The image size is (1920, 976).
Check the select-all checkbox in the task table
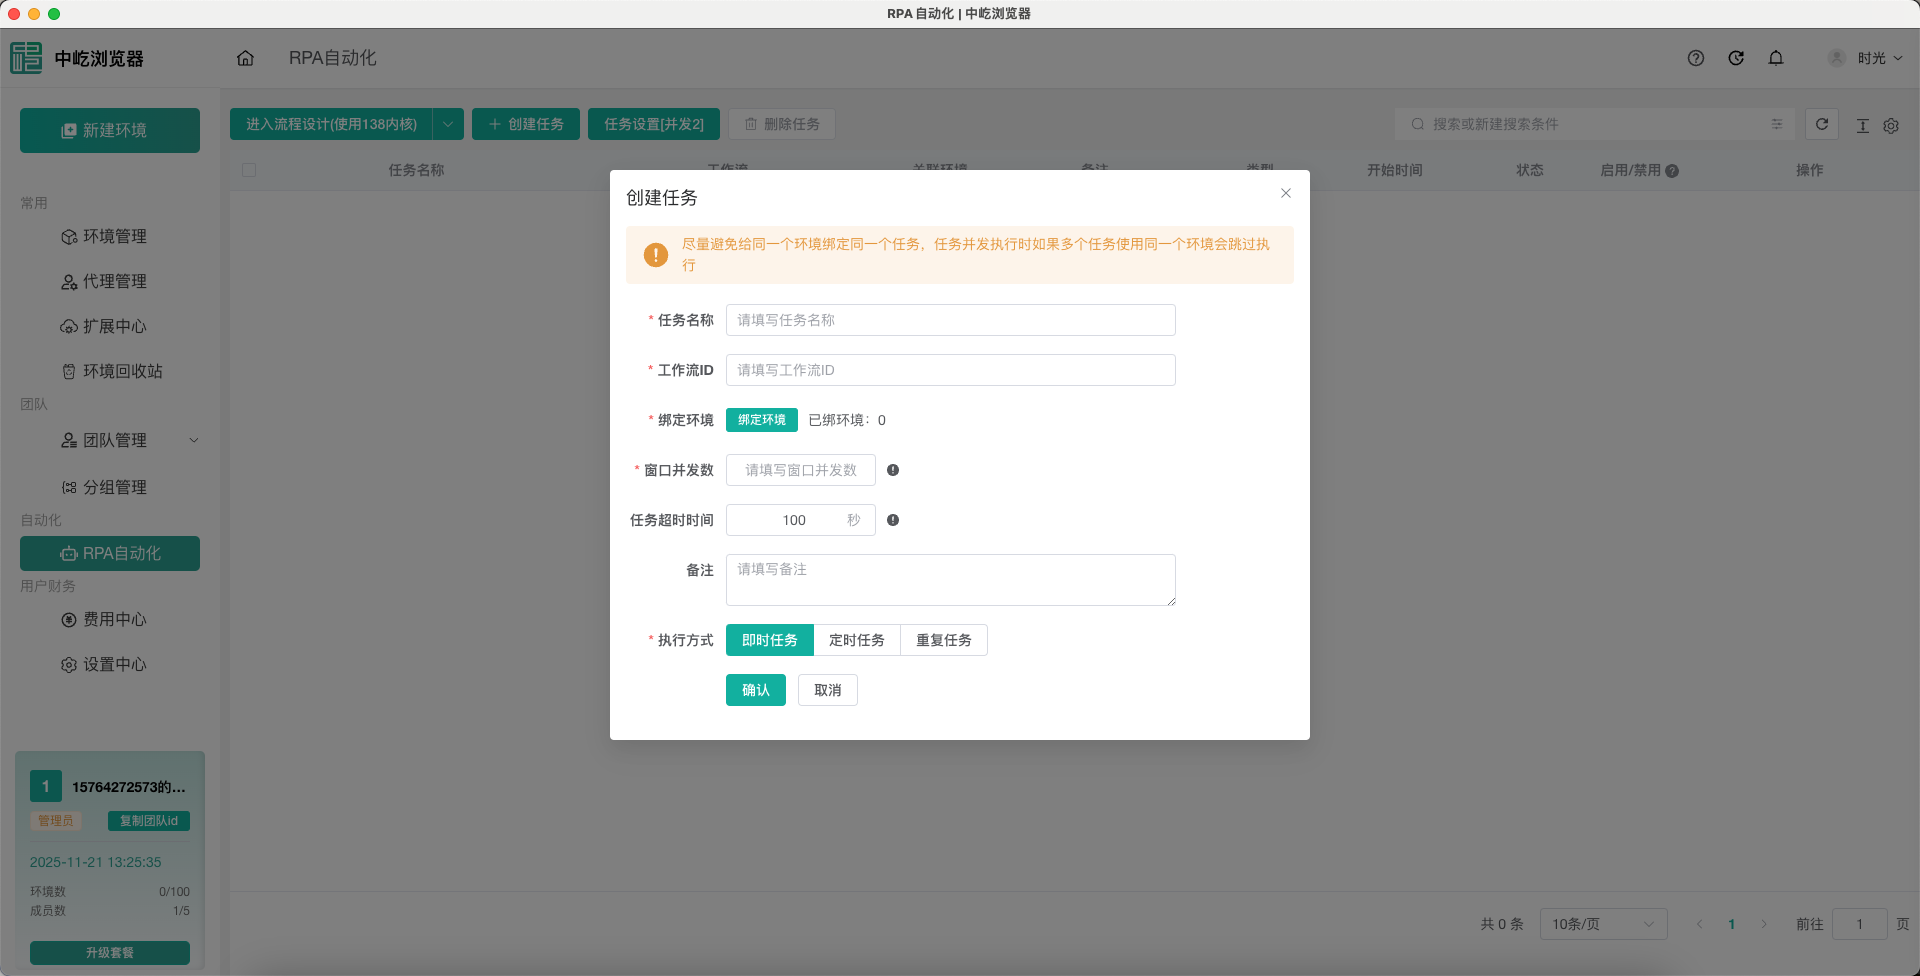(249, 170)
